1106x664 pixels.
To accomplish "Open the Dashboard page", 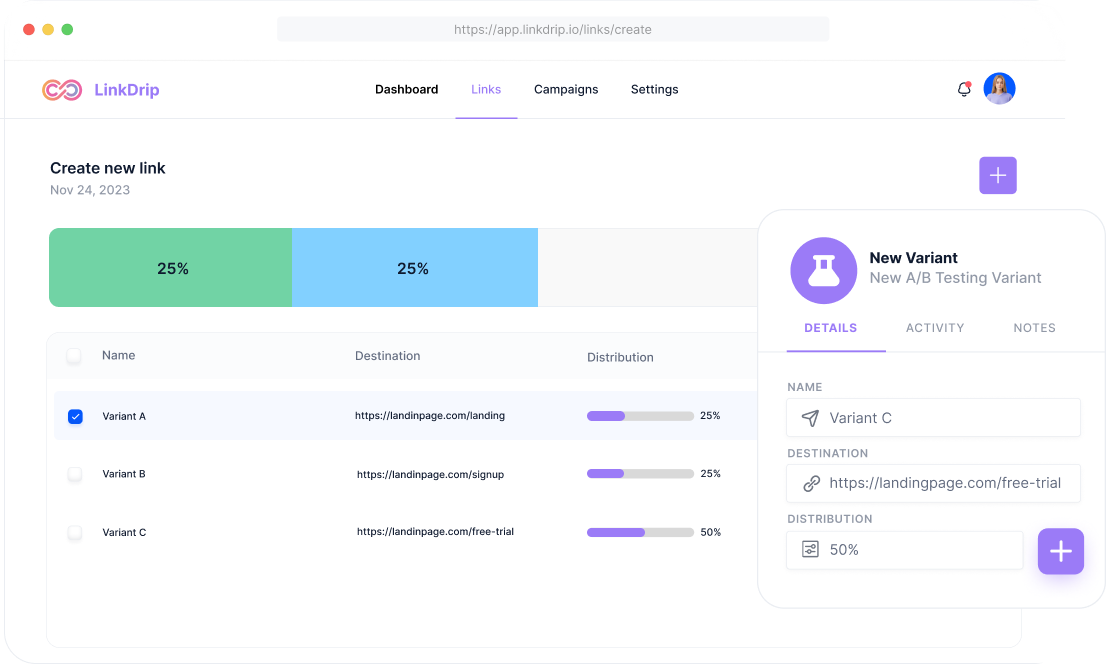I will tap(406, 90).
